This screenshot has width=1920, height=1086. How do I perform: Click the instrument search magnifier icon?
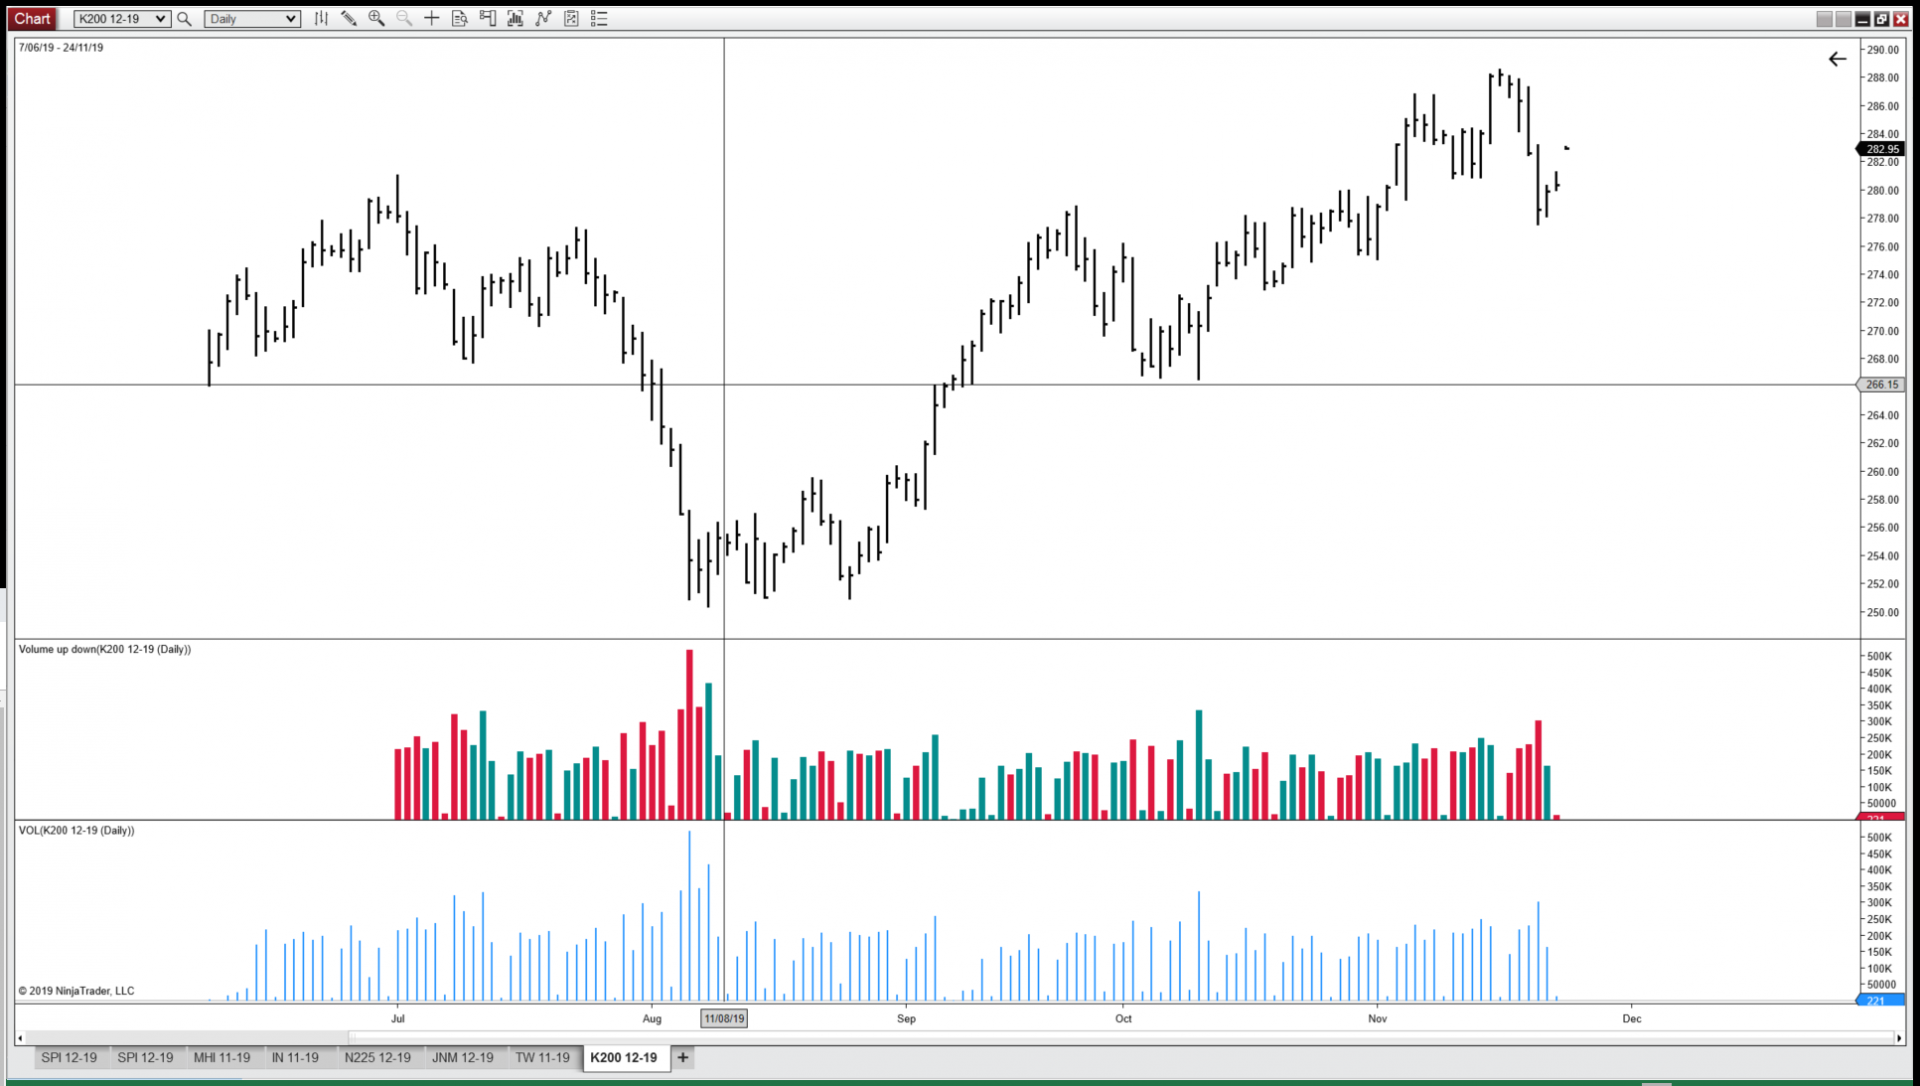(184, 19)
